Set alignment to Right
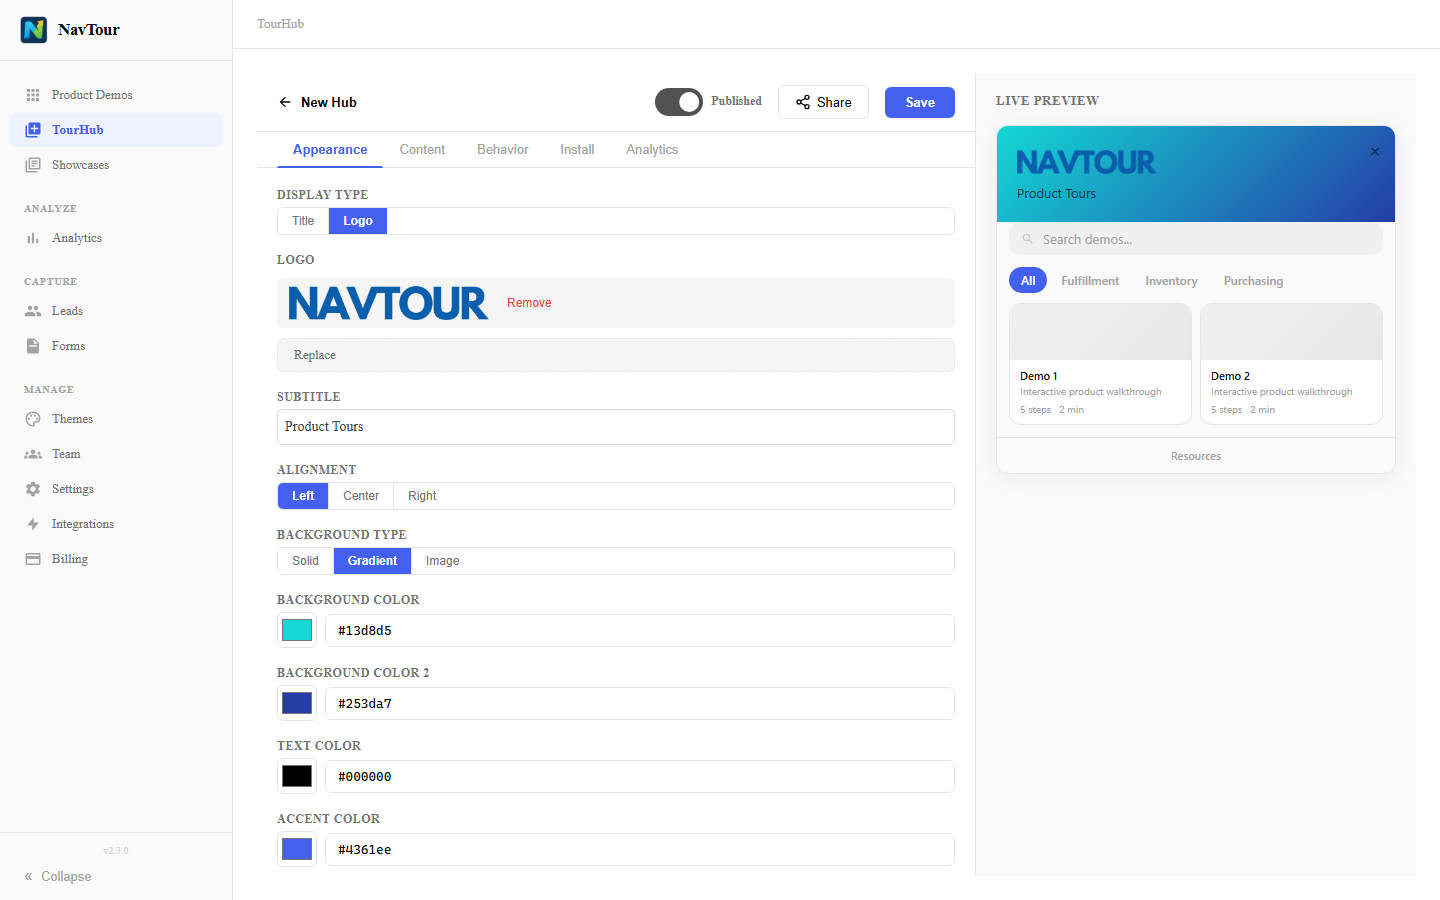The height and width of the screenshot is (900, 1440). [422, 496]
